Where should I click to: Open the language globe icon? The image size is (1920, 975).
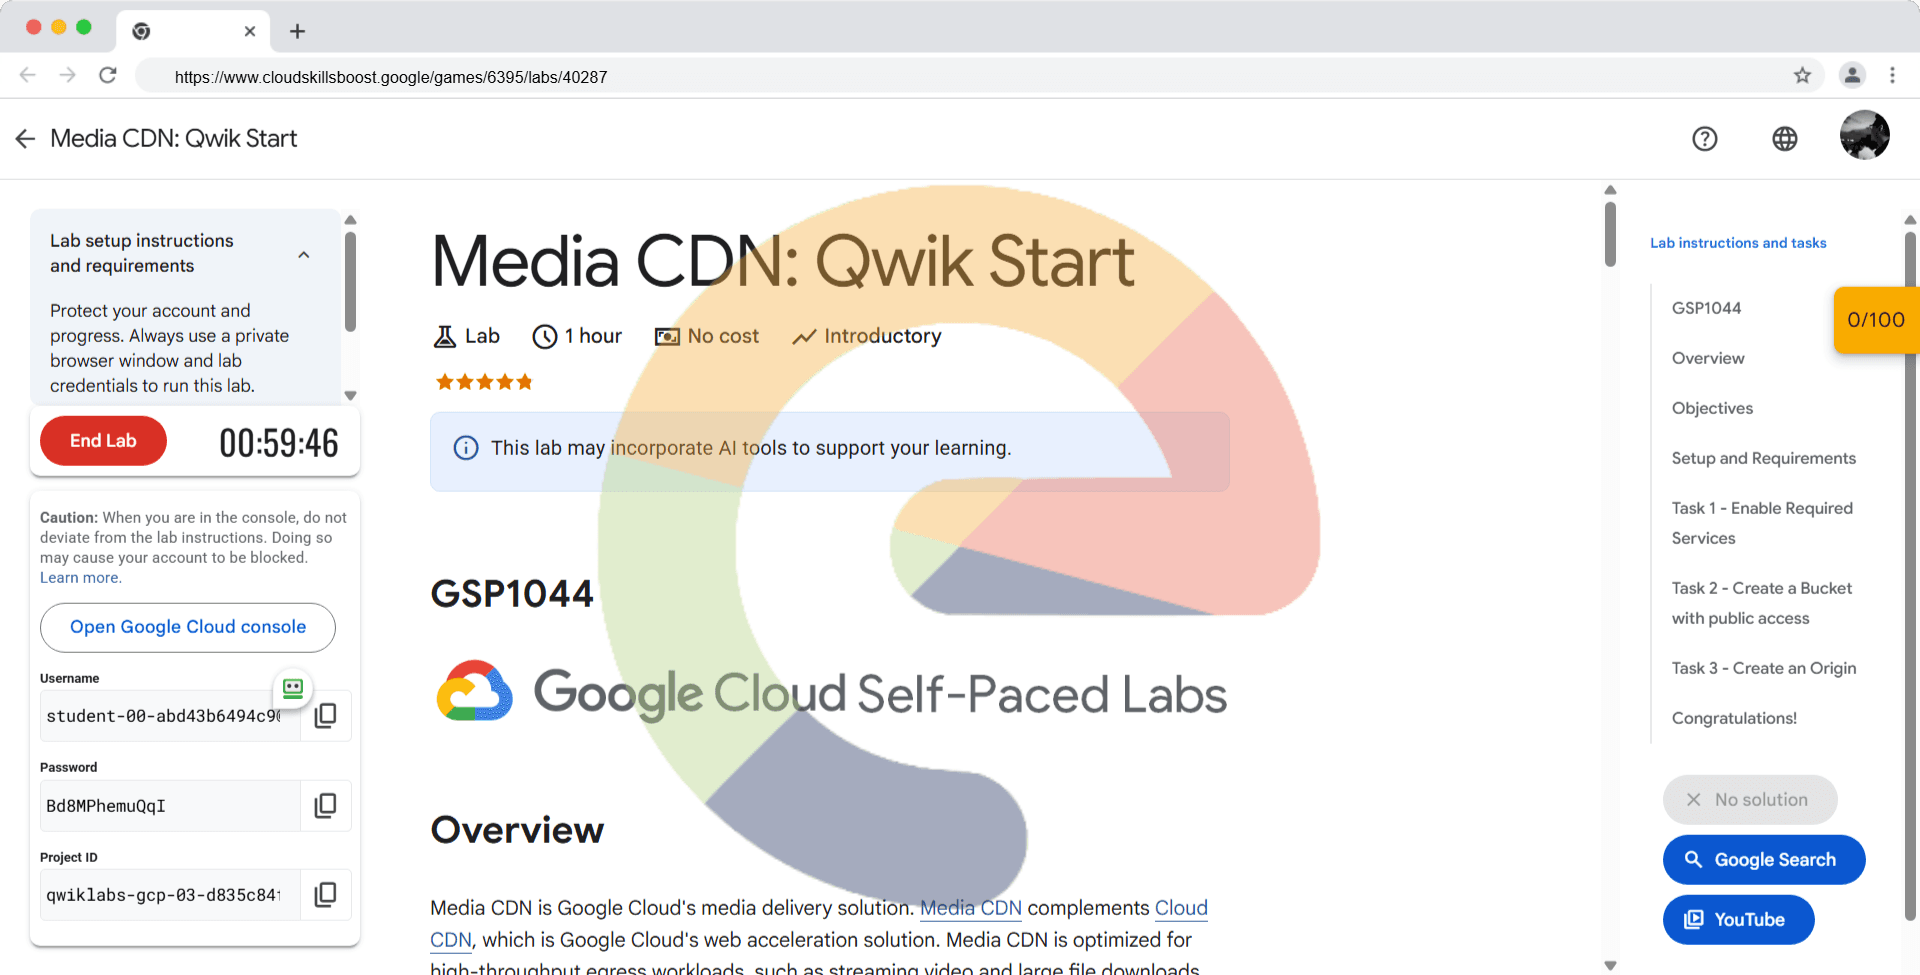click(1785, 139)
